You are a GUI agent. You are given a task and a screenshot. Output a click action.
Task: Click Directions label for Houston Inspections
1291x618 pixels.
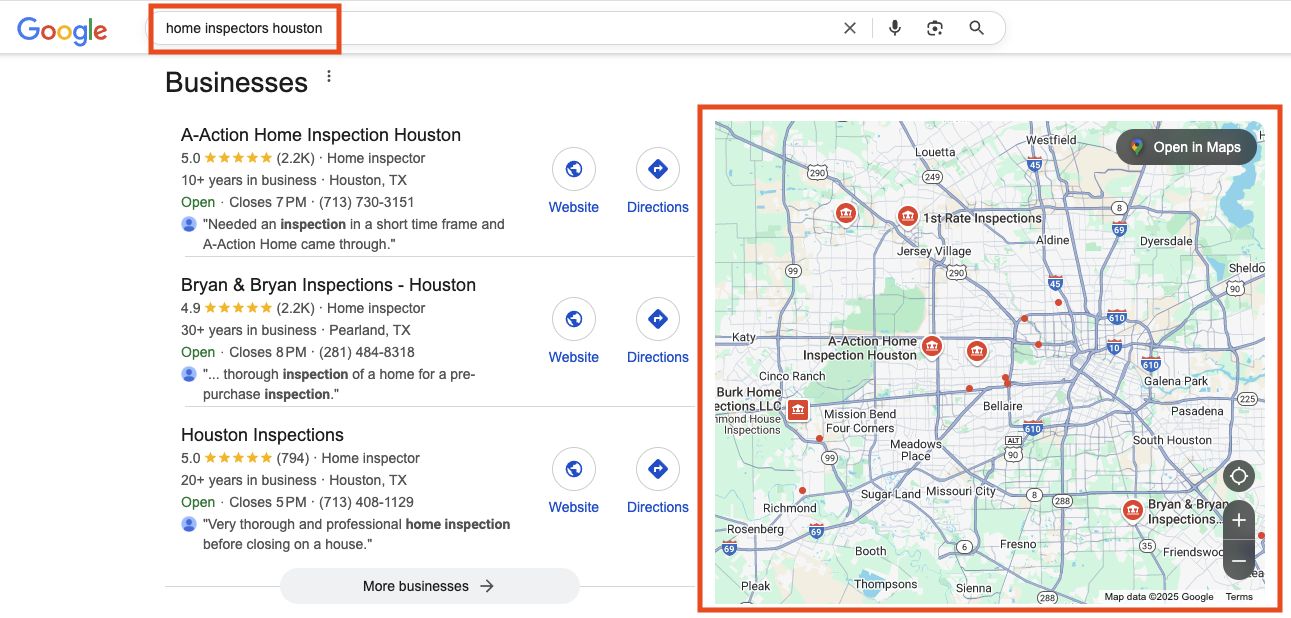click(x=658, y=507)
